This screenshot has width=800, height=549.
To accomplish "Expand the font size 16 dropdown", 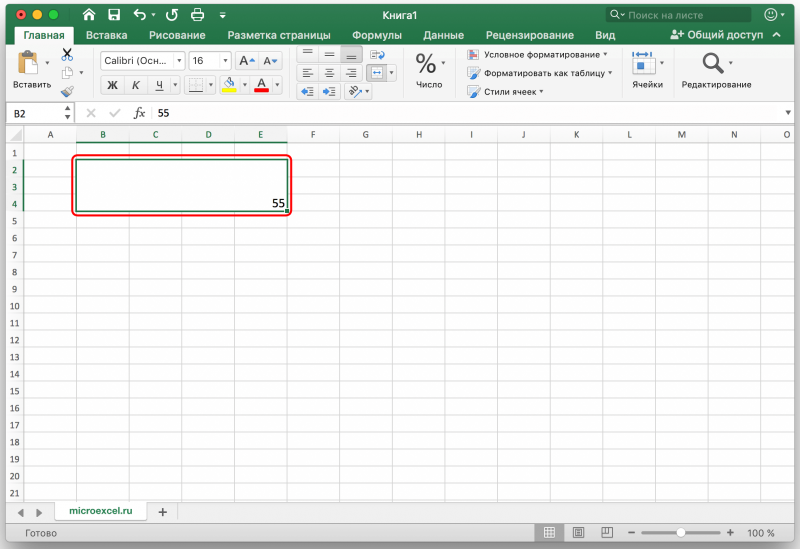I will coord(225,61).
